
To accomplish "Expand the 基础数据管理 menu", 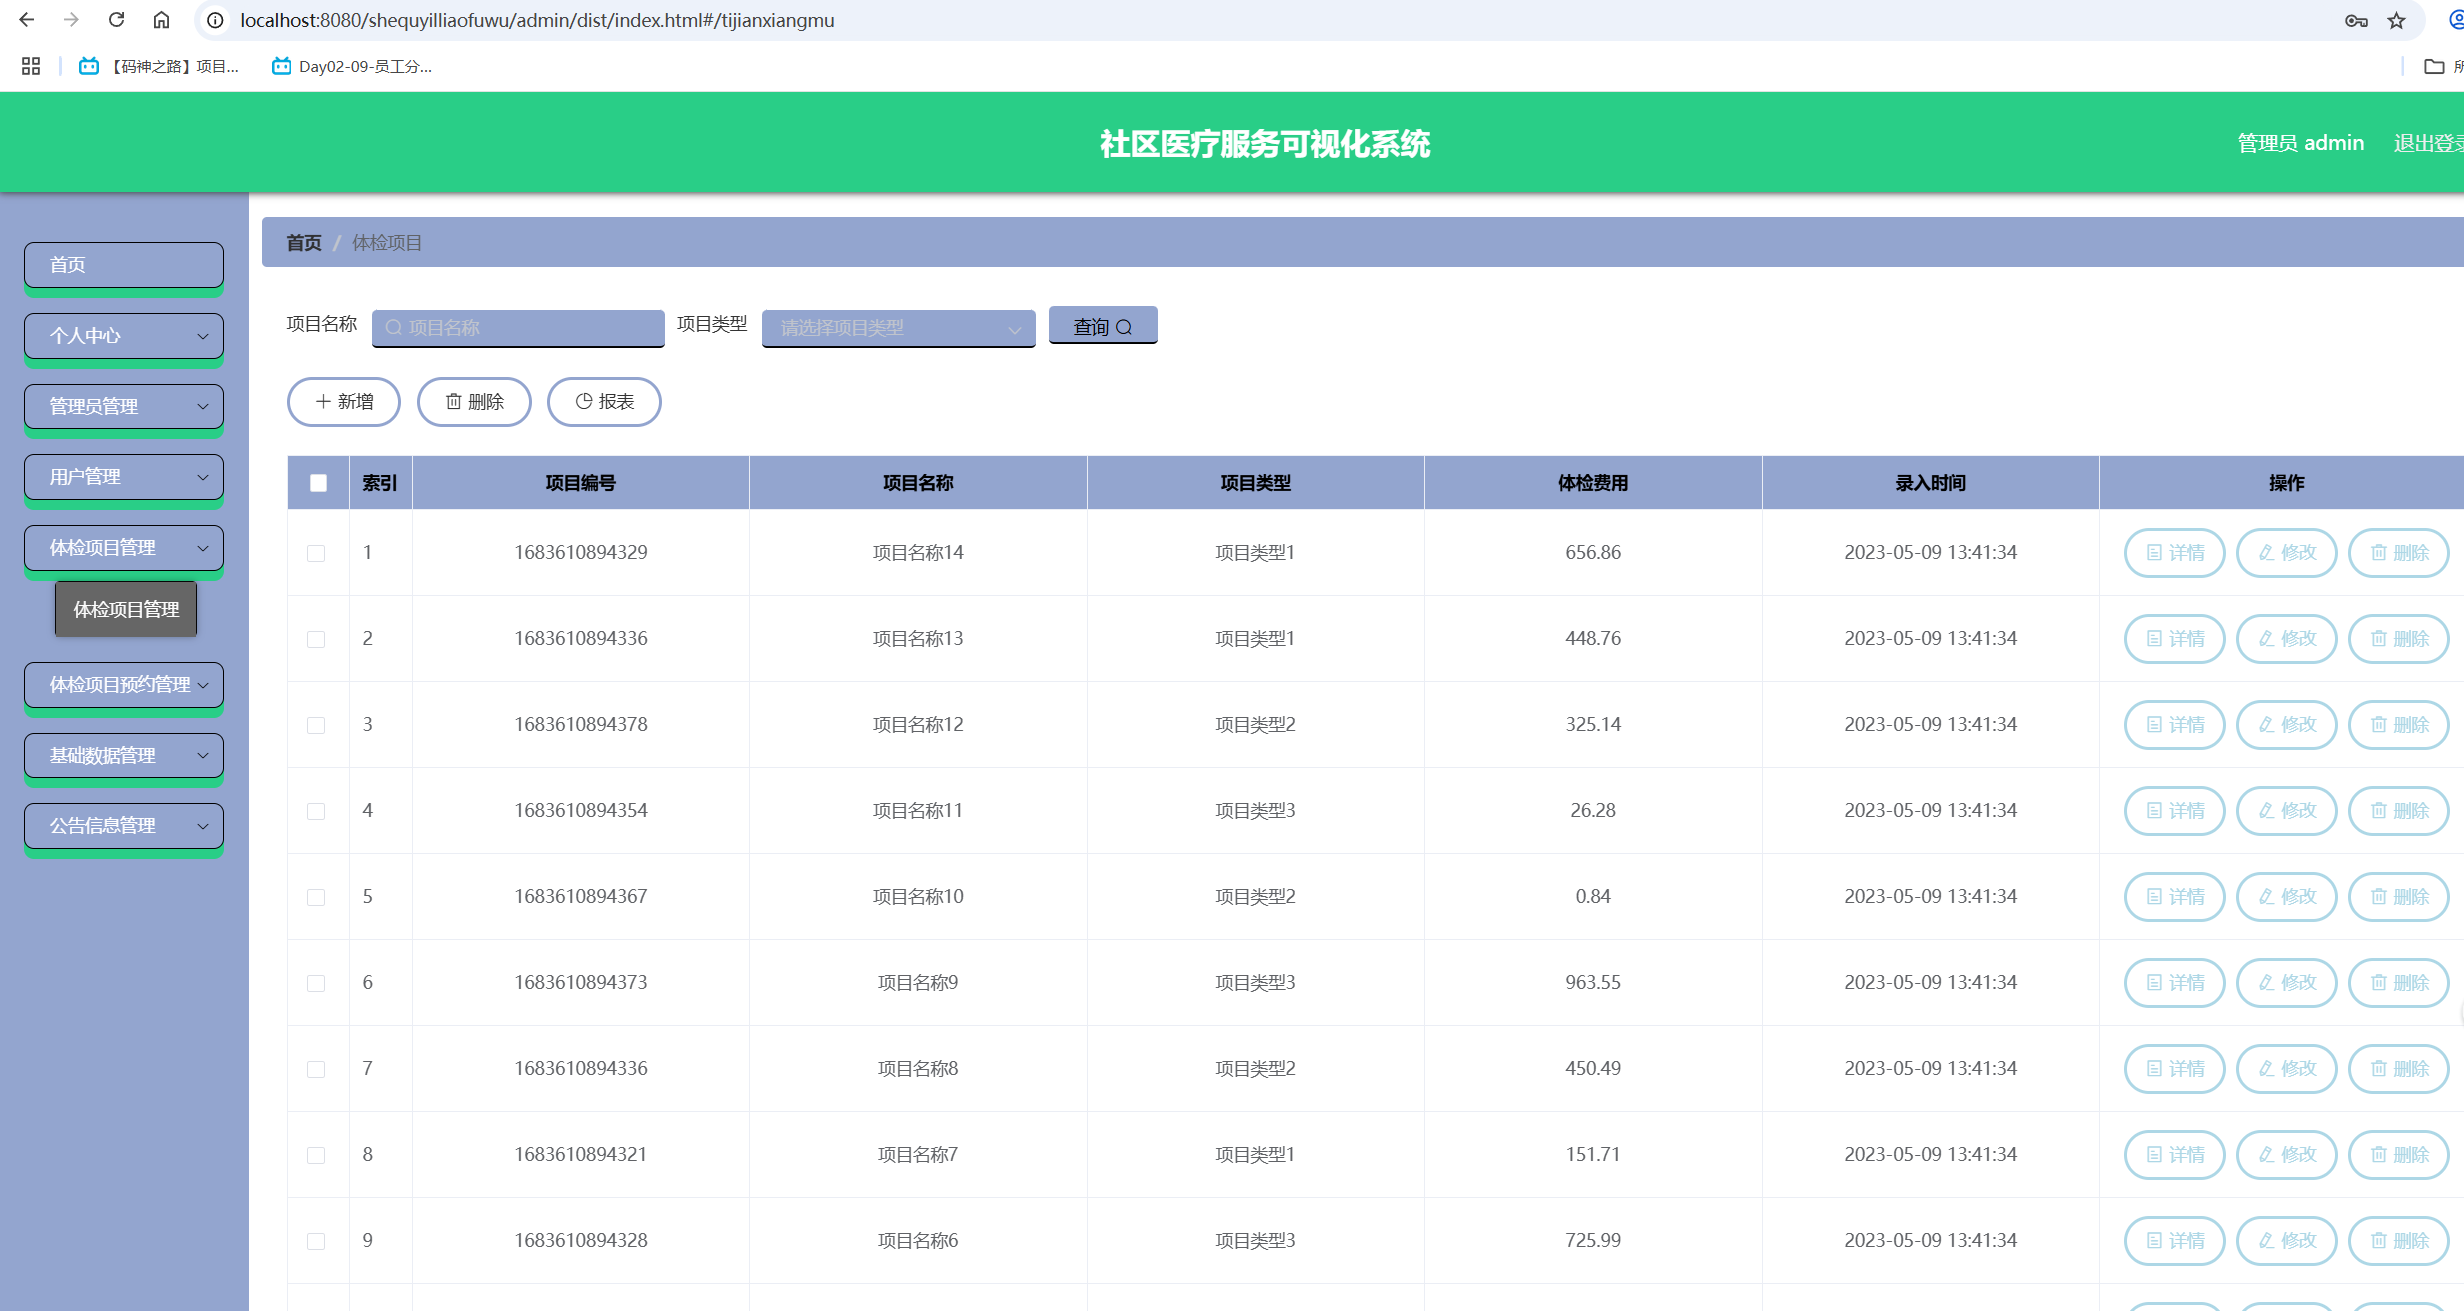I will coord(124,755).
